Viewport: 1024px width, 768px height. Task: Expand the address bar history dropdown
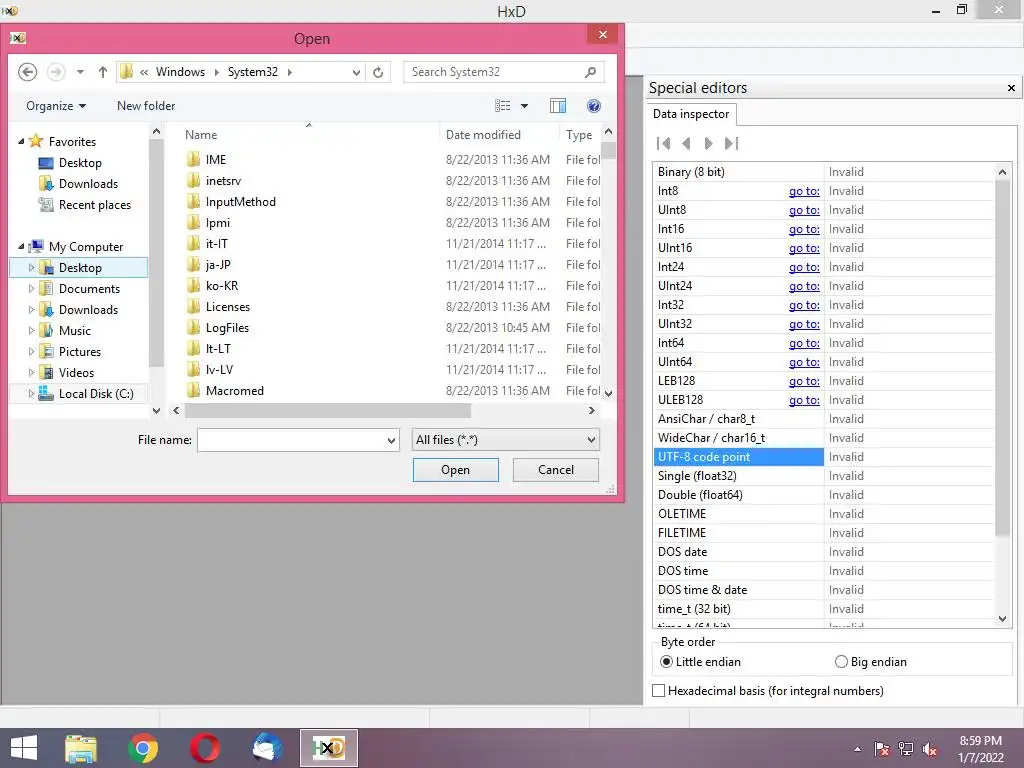356,72
